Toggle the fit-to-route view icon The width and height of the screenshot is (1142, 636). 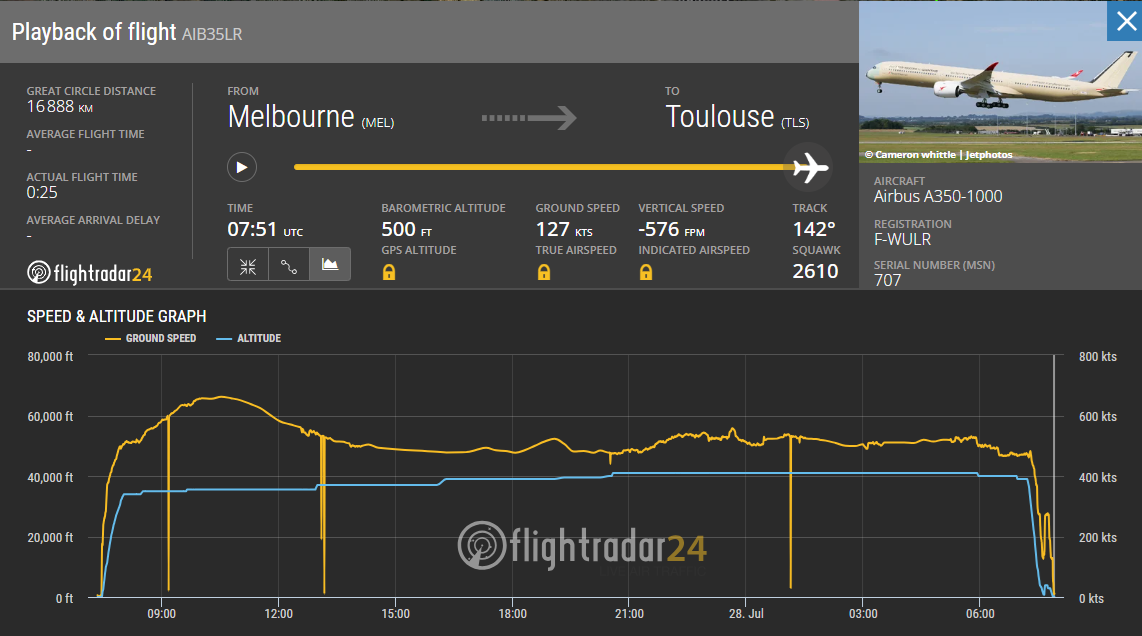pos(248,264)
